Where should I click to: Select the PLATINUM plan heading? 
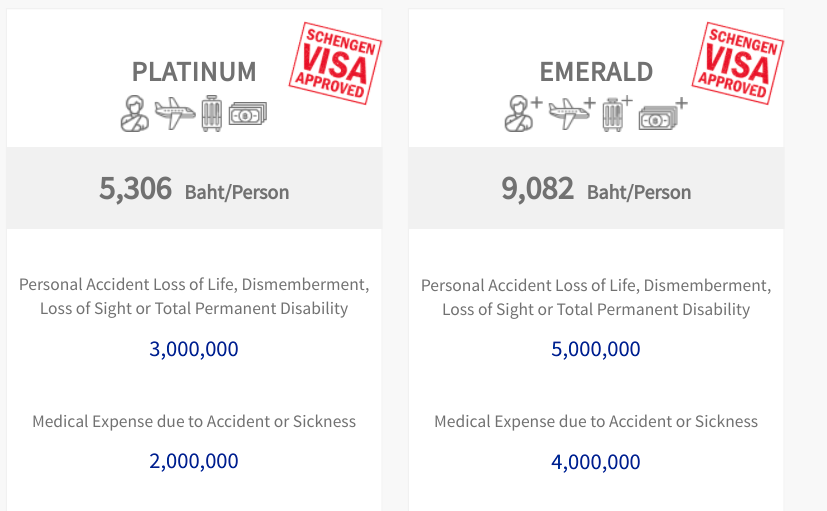pos(194,72)
